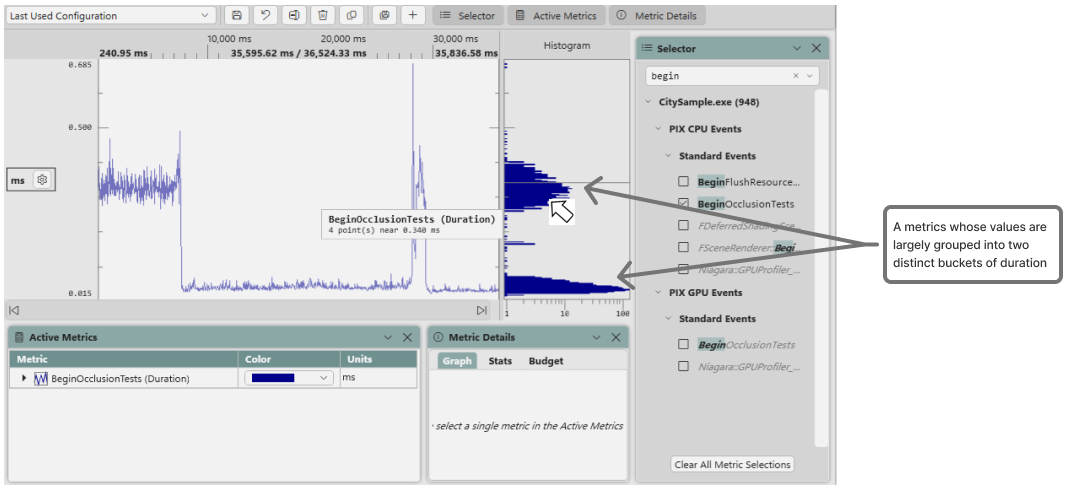Collapse Standard Events under PIX GPU Events
This screenshot has height=485, width=1065.
click(x=668, y=319)
